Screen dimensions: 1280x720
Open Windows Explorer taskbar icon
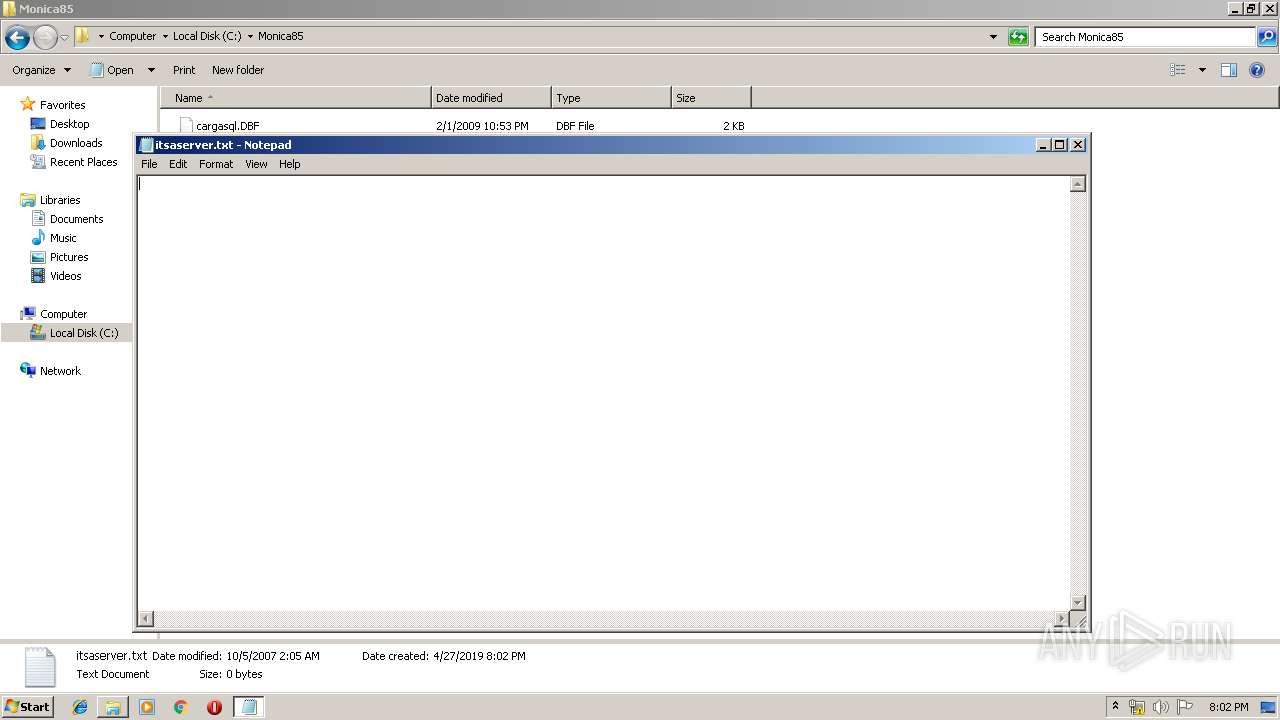(113, 707)
